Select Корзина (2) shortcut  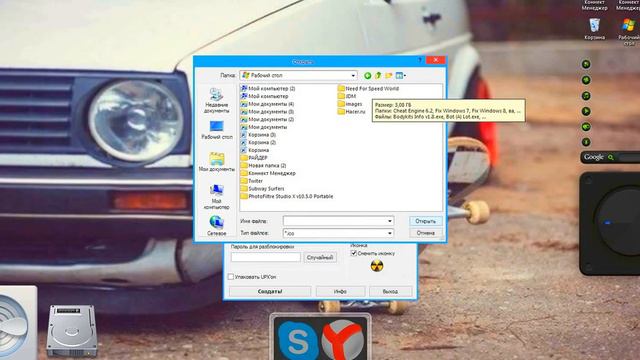tap(258, 142)
